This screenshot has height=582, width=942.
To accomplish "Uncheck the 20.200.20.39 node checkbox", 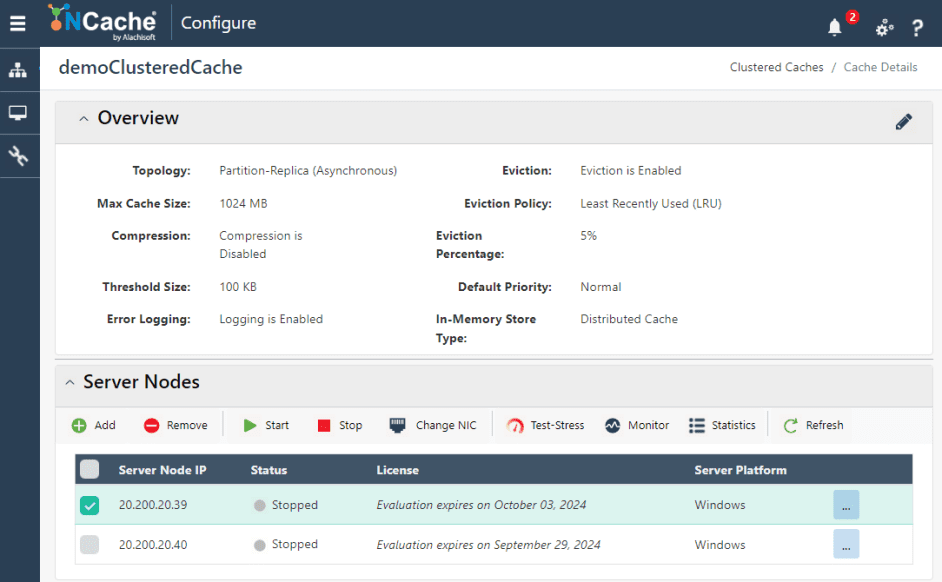I will tap(90, 505).
